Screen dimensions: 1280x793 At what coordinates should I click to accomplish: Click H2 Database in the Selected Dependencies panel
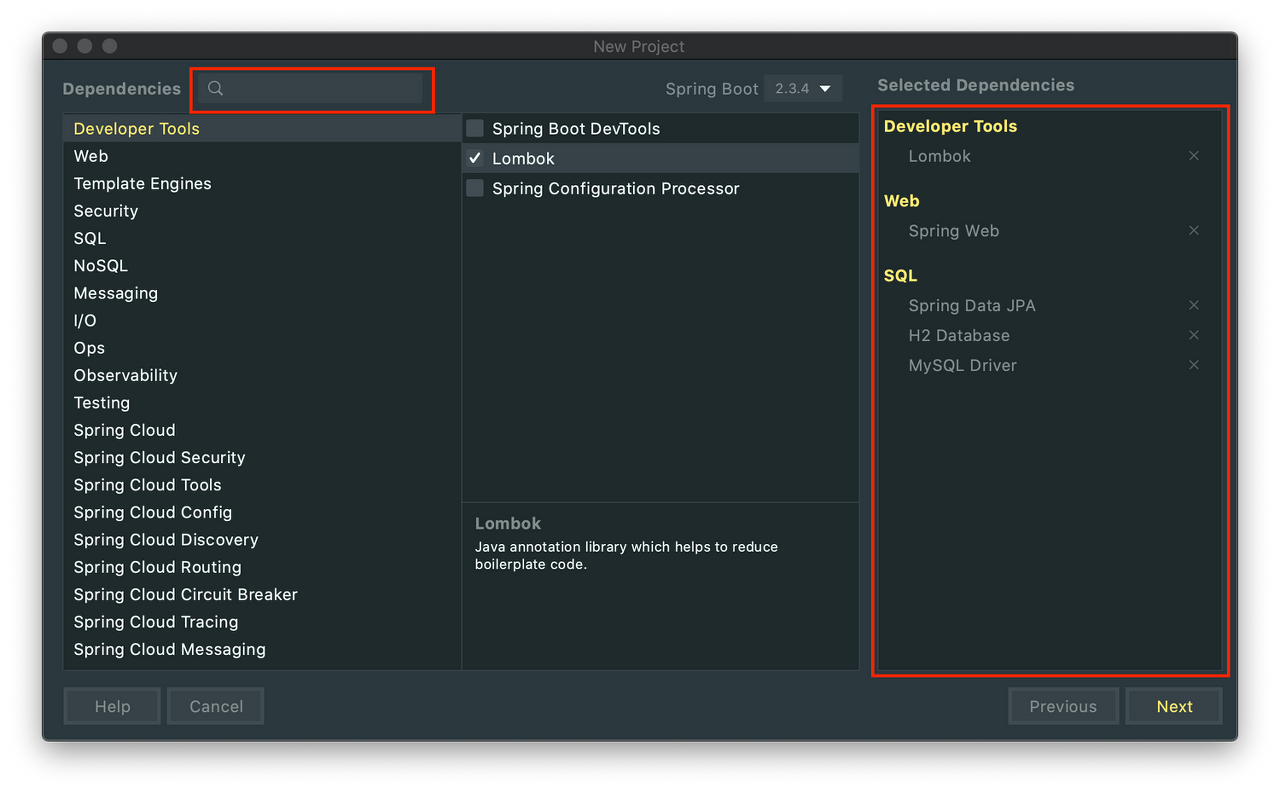(x=959, y=336)
